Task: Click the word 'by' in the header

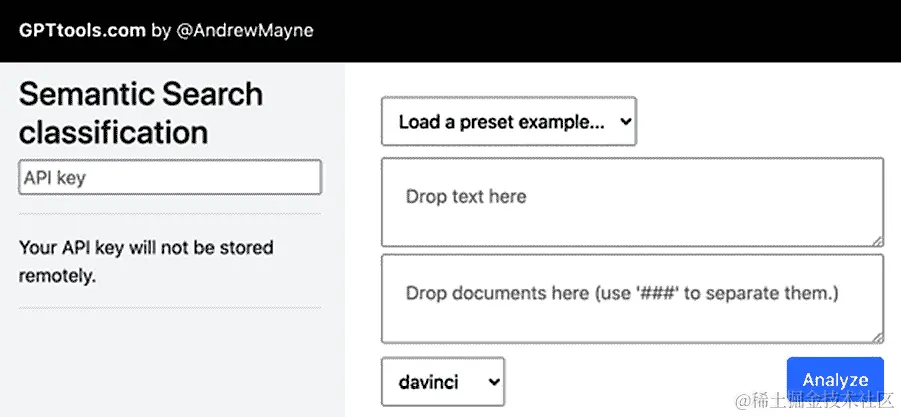Action: point(161,31)
